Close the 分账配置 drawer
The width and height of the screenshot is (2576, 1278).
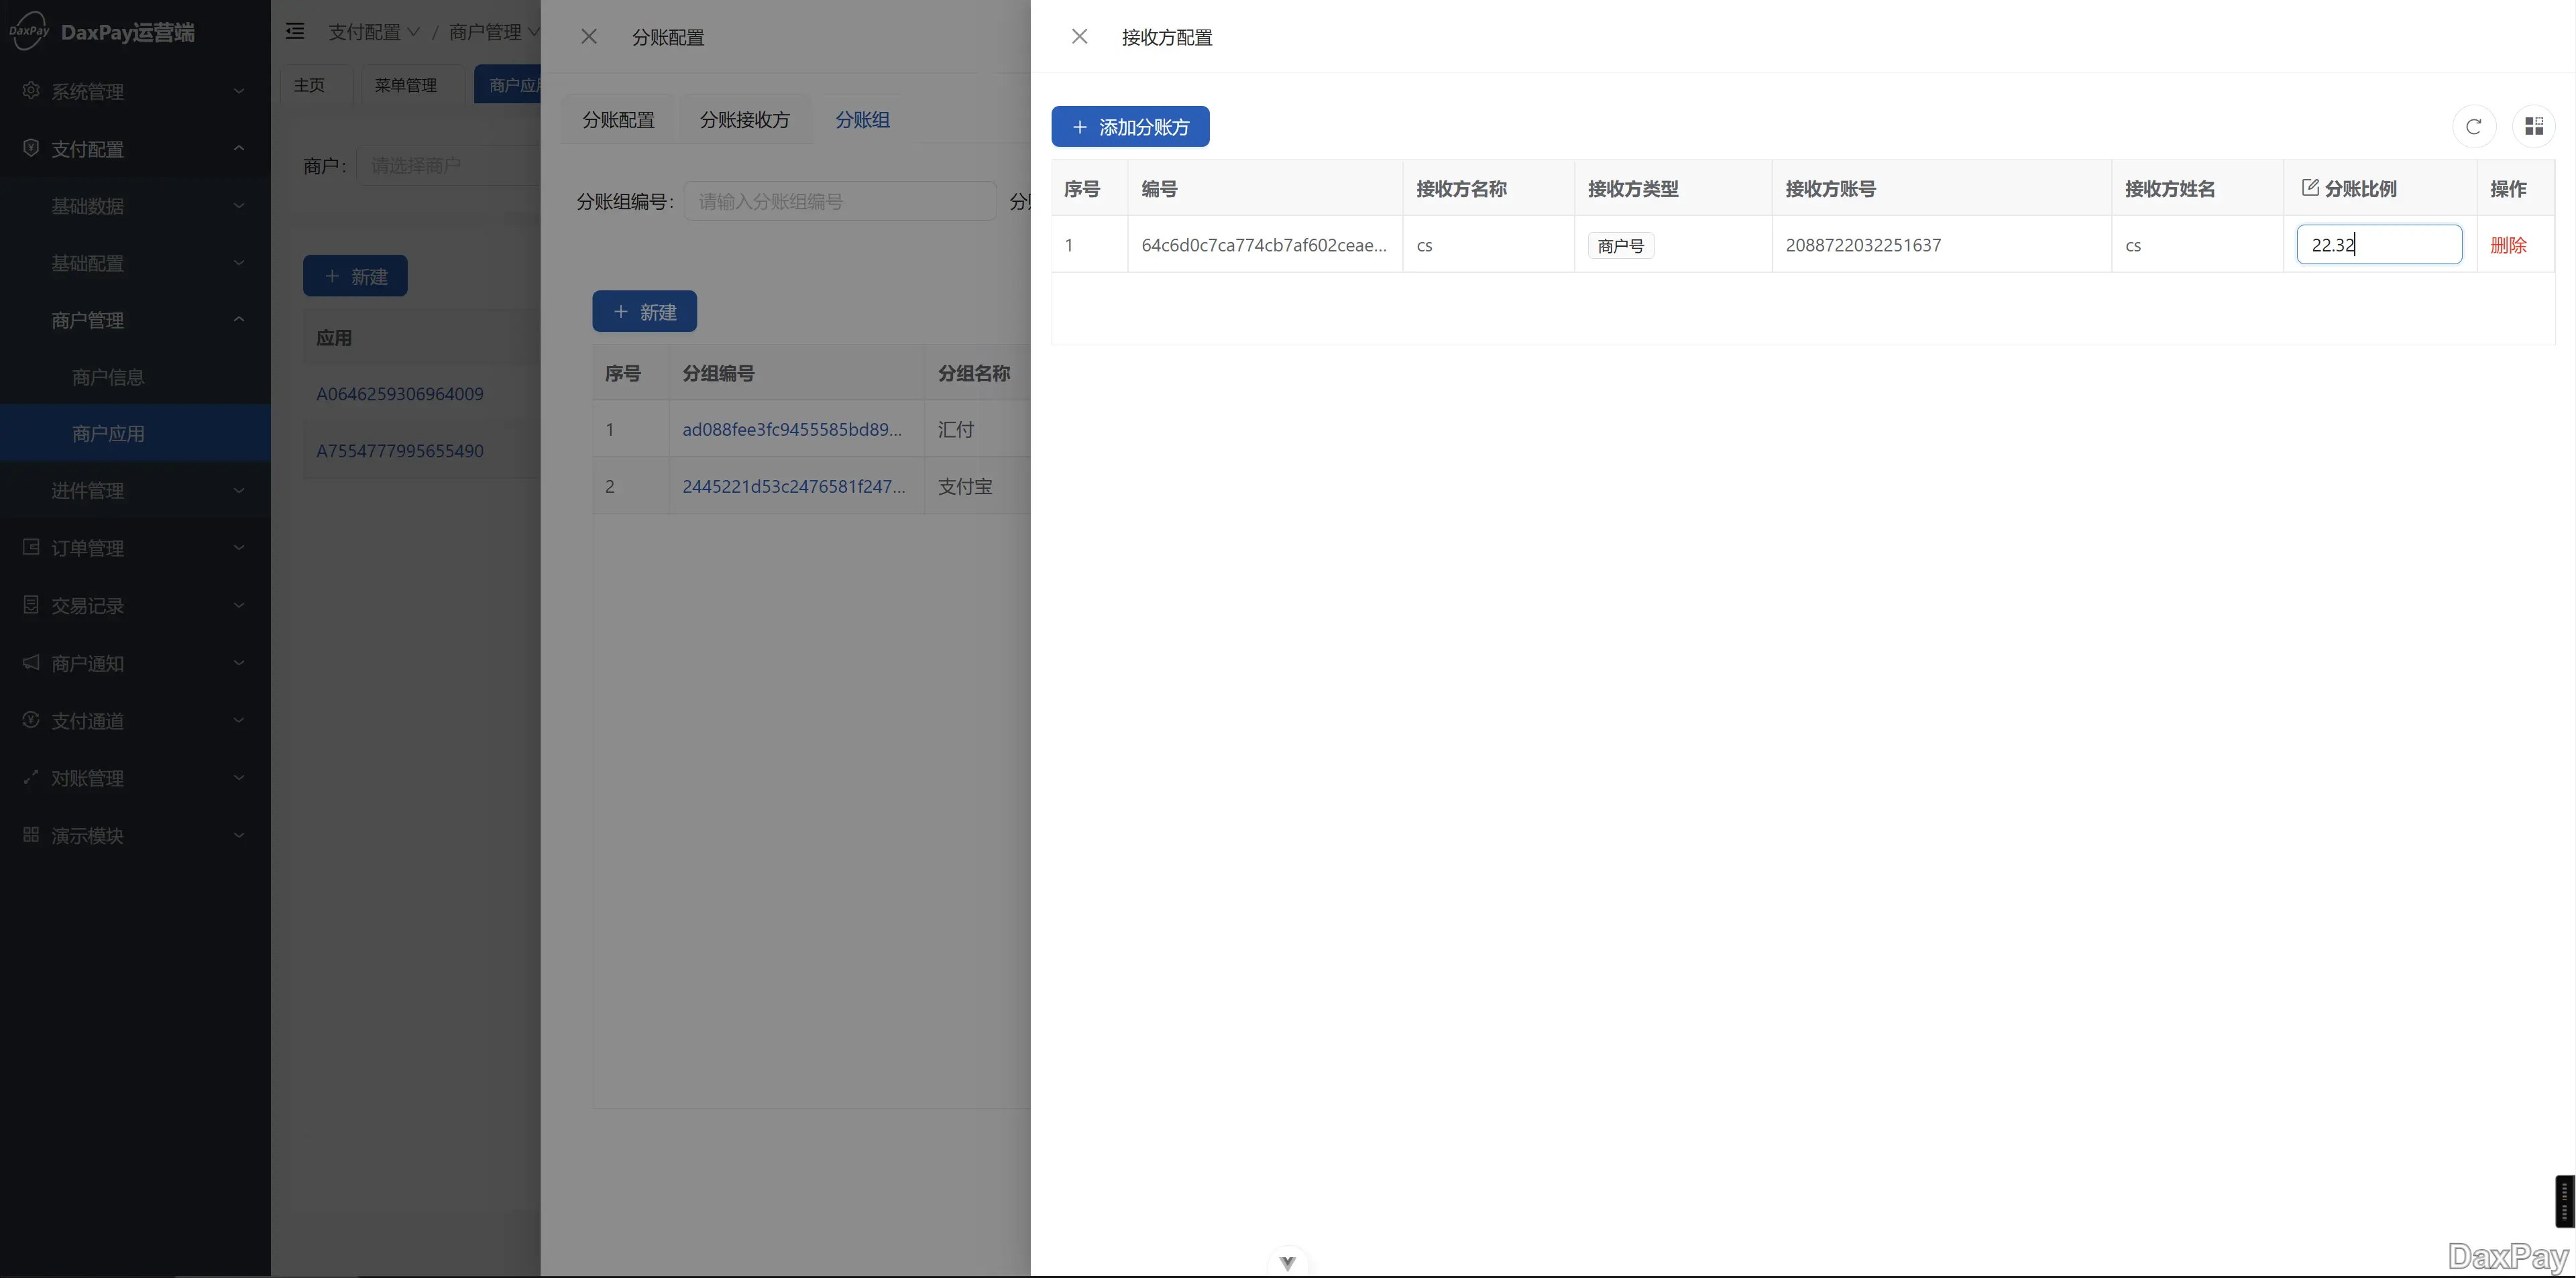pyautogui.click(x=589, y=37)
